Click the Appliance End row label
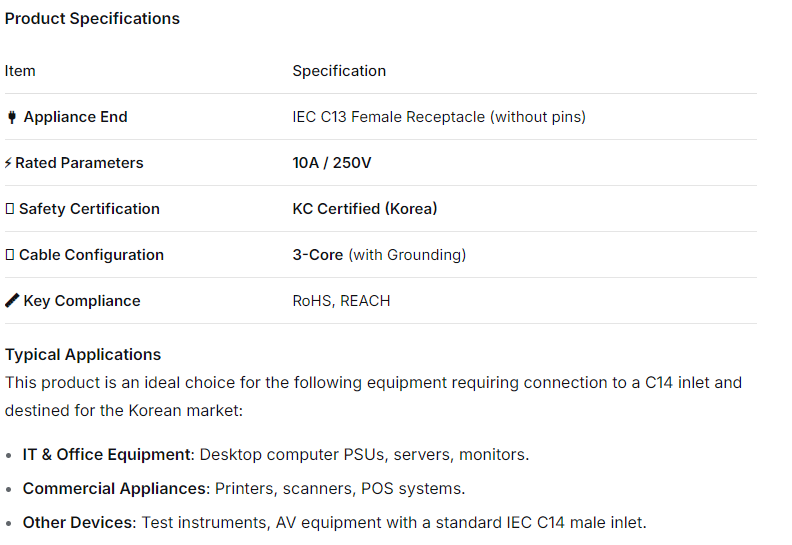The image size is (792, 545). [75, 117]
